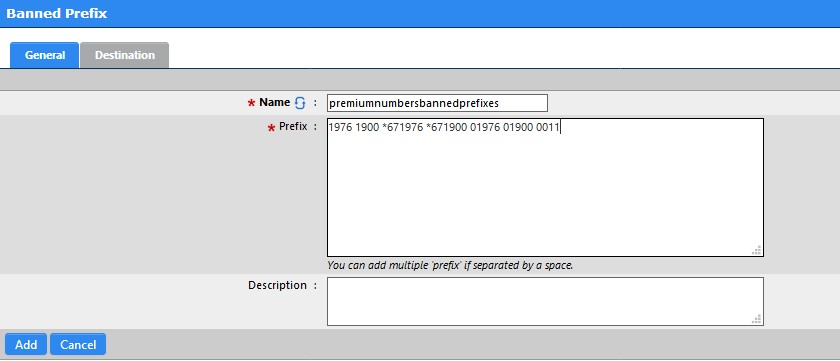Grab the Prefix textarea resize handle
The height and width of the screenshot is (361, 840).
tap(757, 251)
